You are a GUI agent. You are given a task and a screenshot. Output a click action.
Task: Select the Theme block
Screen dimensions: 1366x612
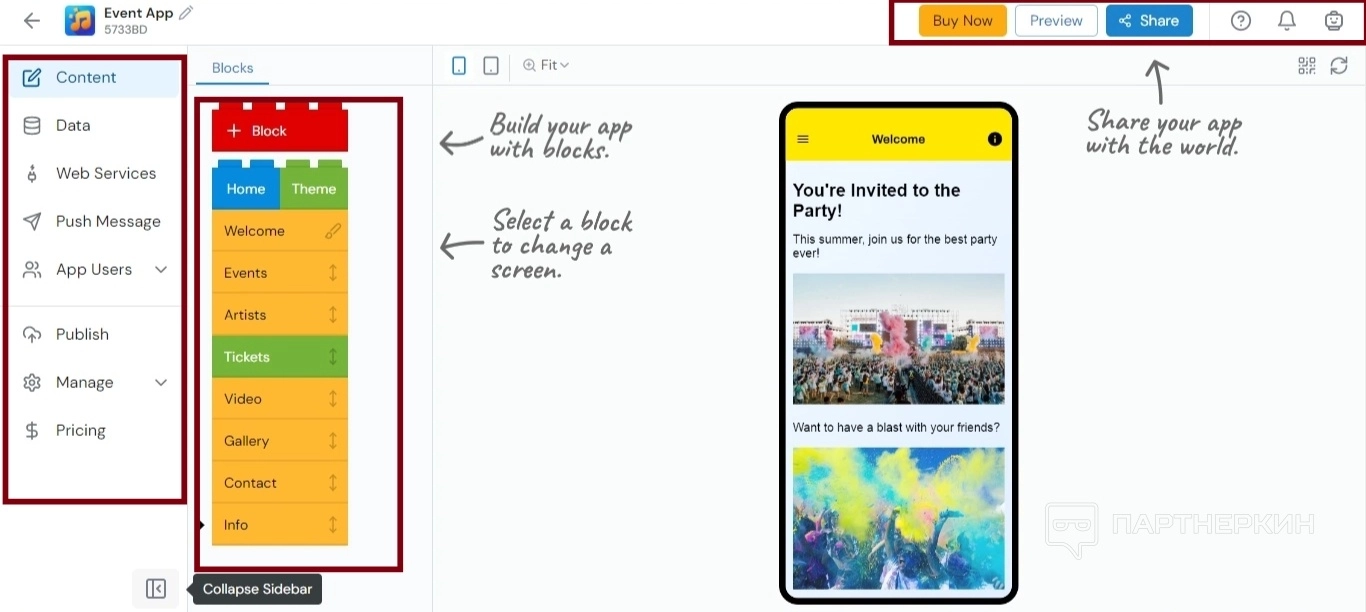314,188
